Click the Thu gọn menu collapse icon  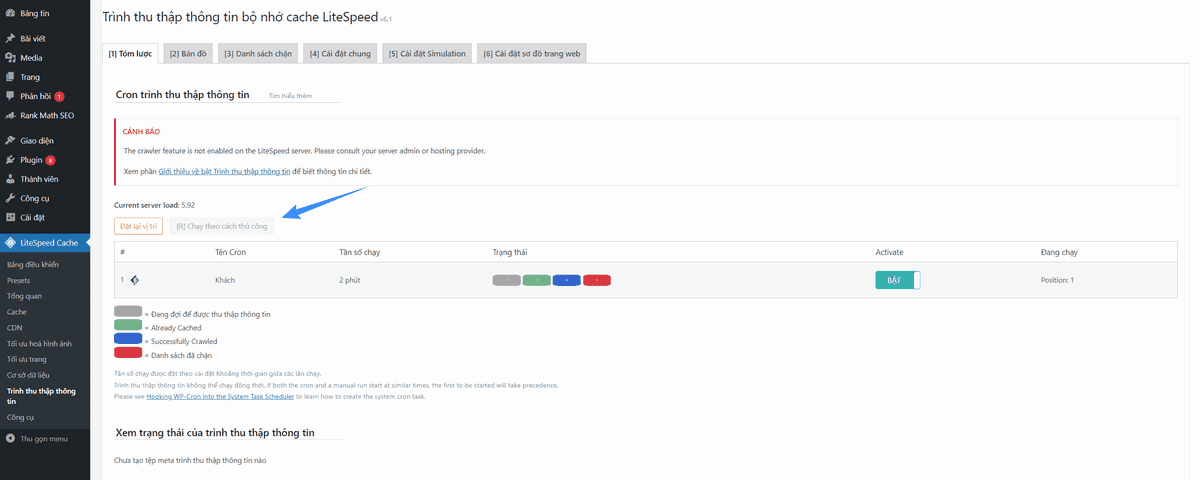(10, 438)
